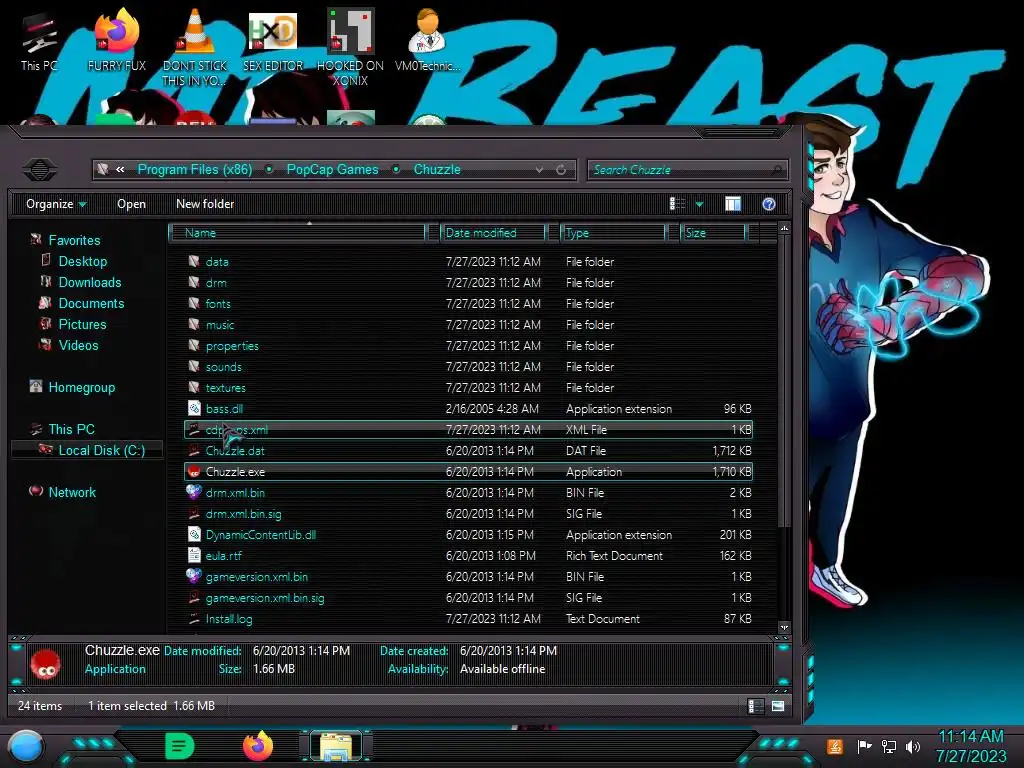Image resolution: width=1024 pixels, height=768 pixels.
Task: Toggle the preview pane button
Action: [733, 204]
